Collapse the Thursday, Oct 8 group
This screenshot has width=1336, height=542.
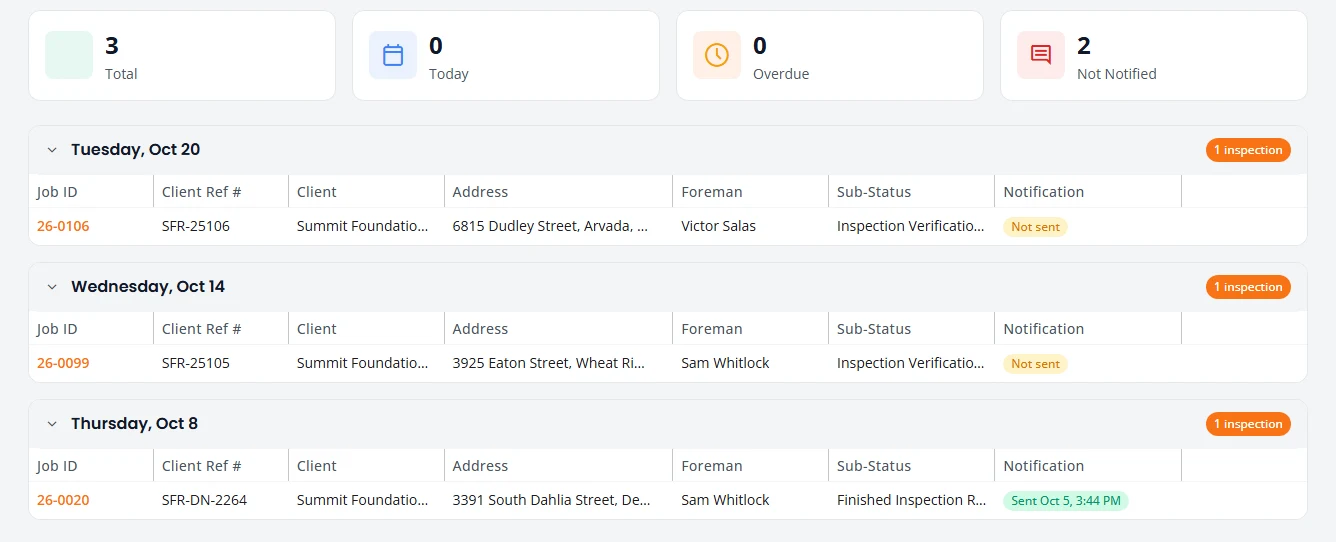click(52, 424)
